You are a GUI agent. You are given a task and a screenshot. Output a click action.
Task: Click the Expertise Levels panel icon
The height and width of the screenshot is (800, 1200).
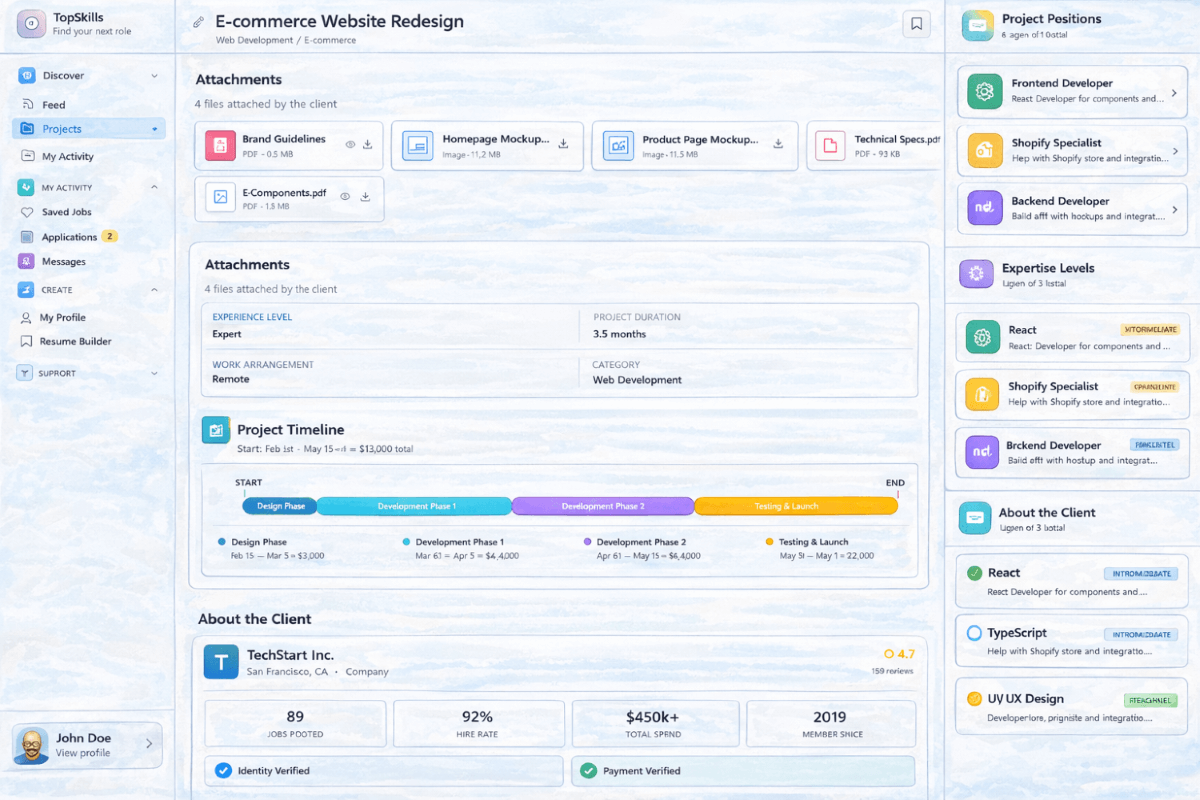click(x=976, y=274)
